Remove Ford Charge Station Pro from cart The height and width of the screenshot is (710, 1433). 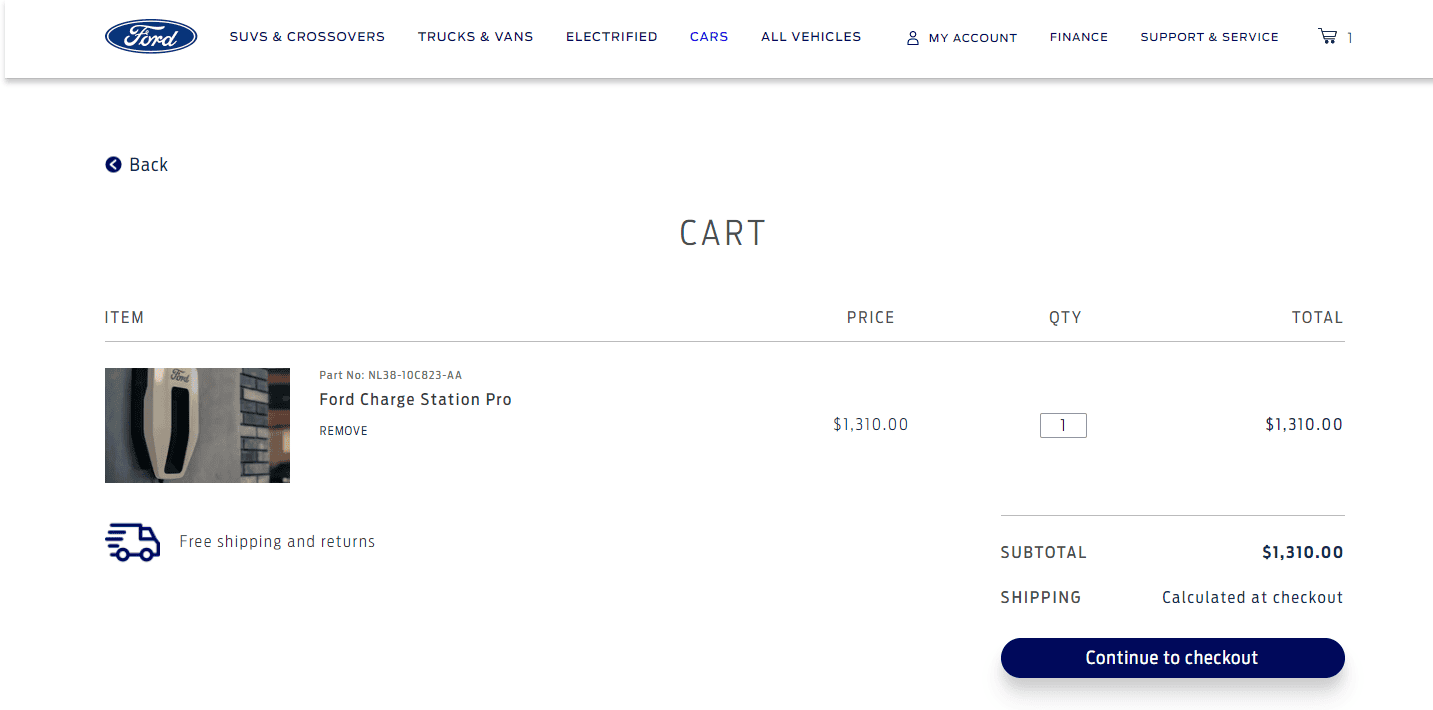click(343, 431)
